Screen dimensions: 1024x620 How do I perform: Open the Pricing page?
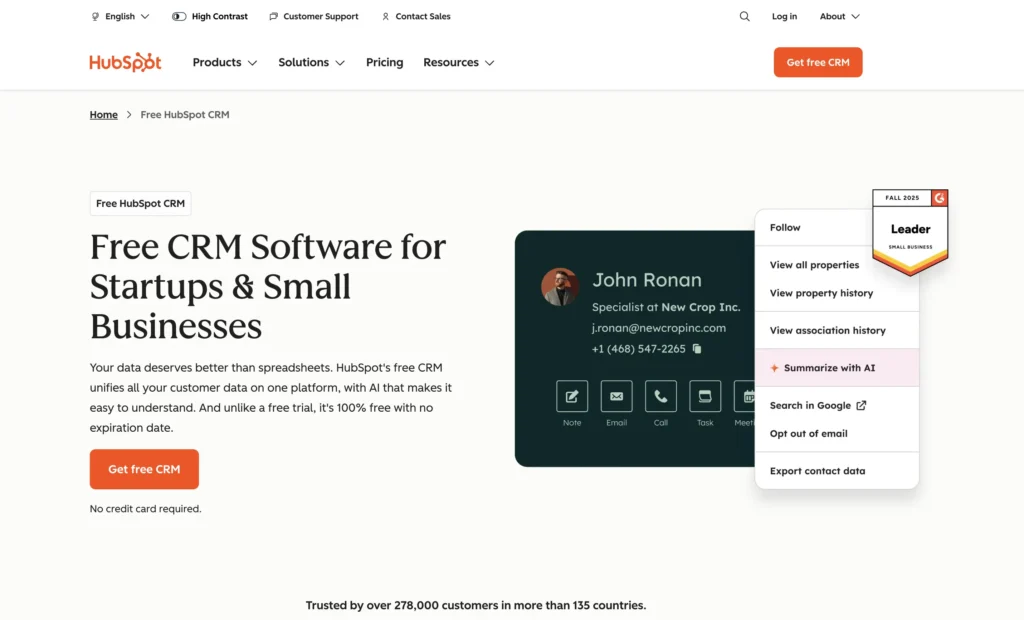coord(384,62)
